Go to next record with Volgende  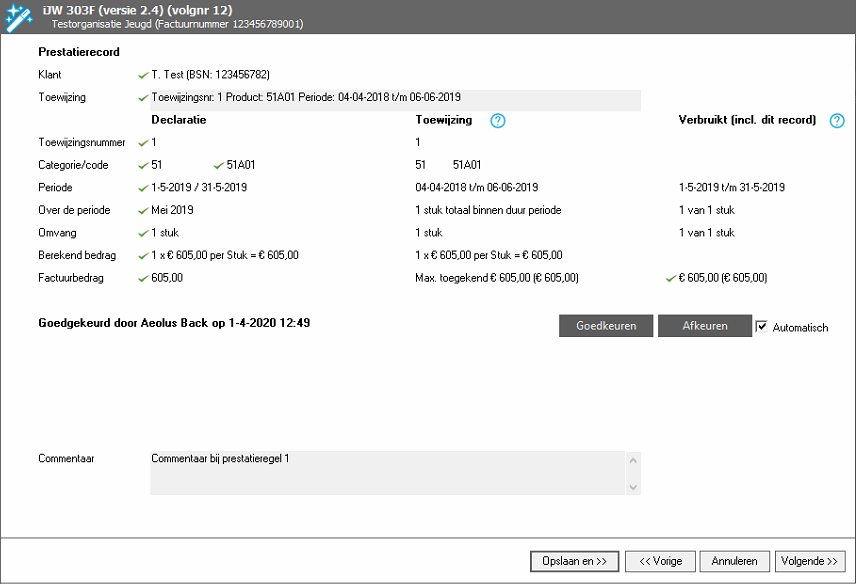click(x=809, y=561)
